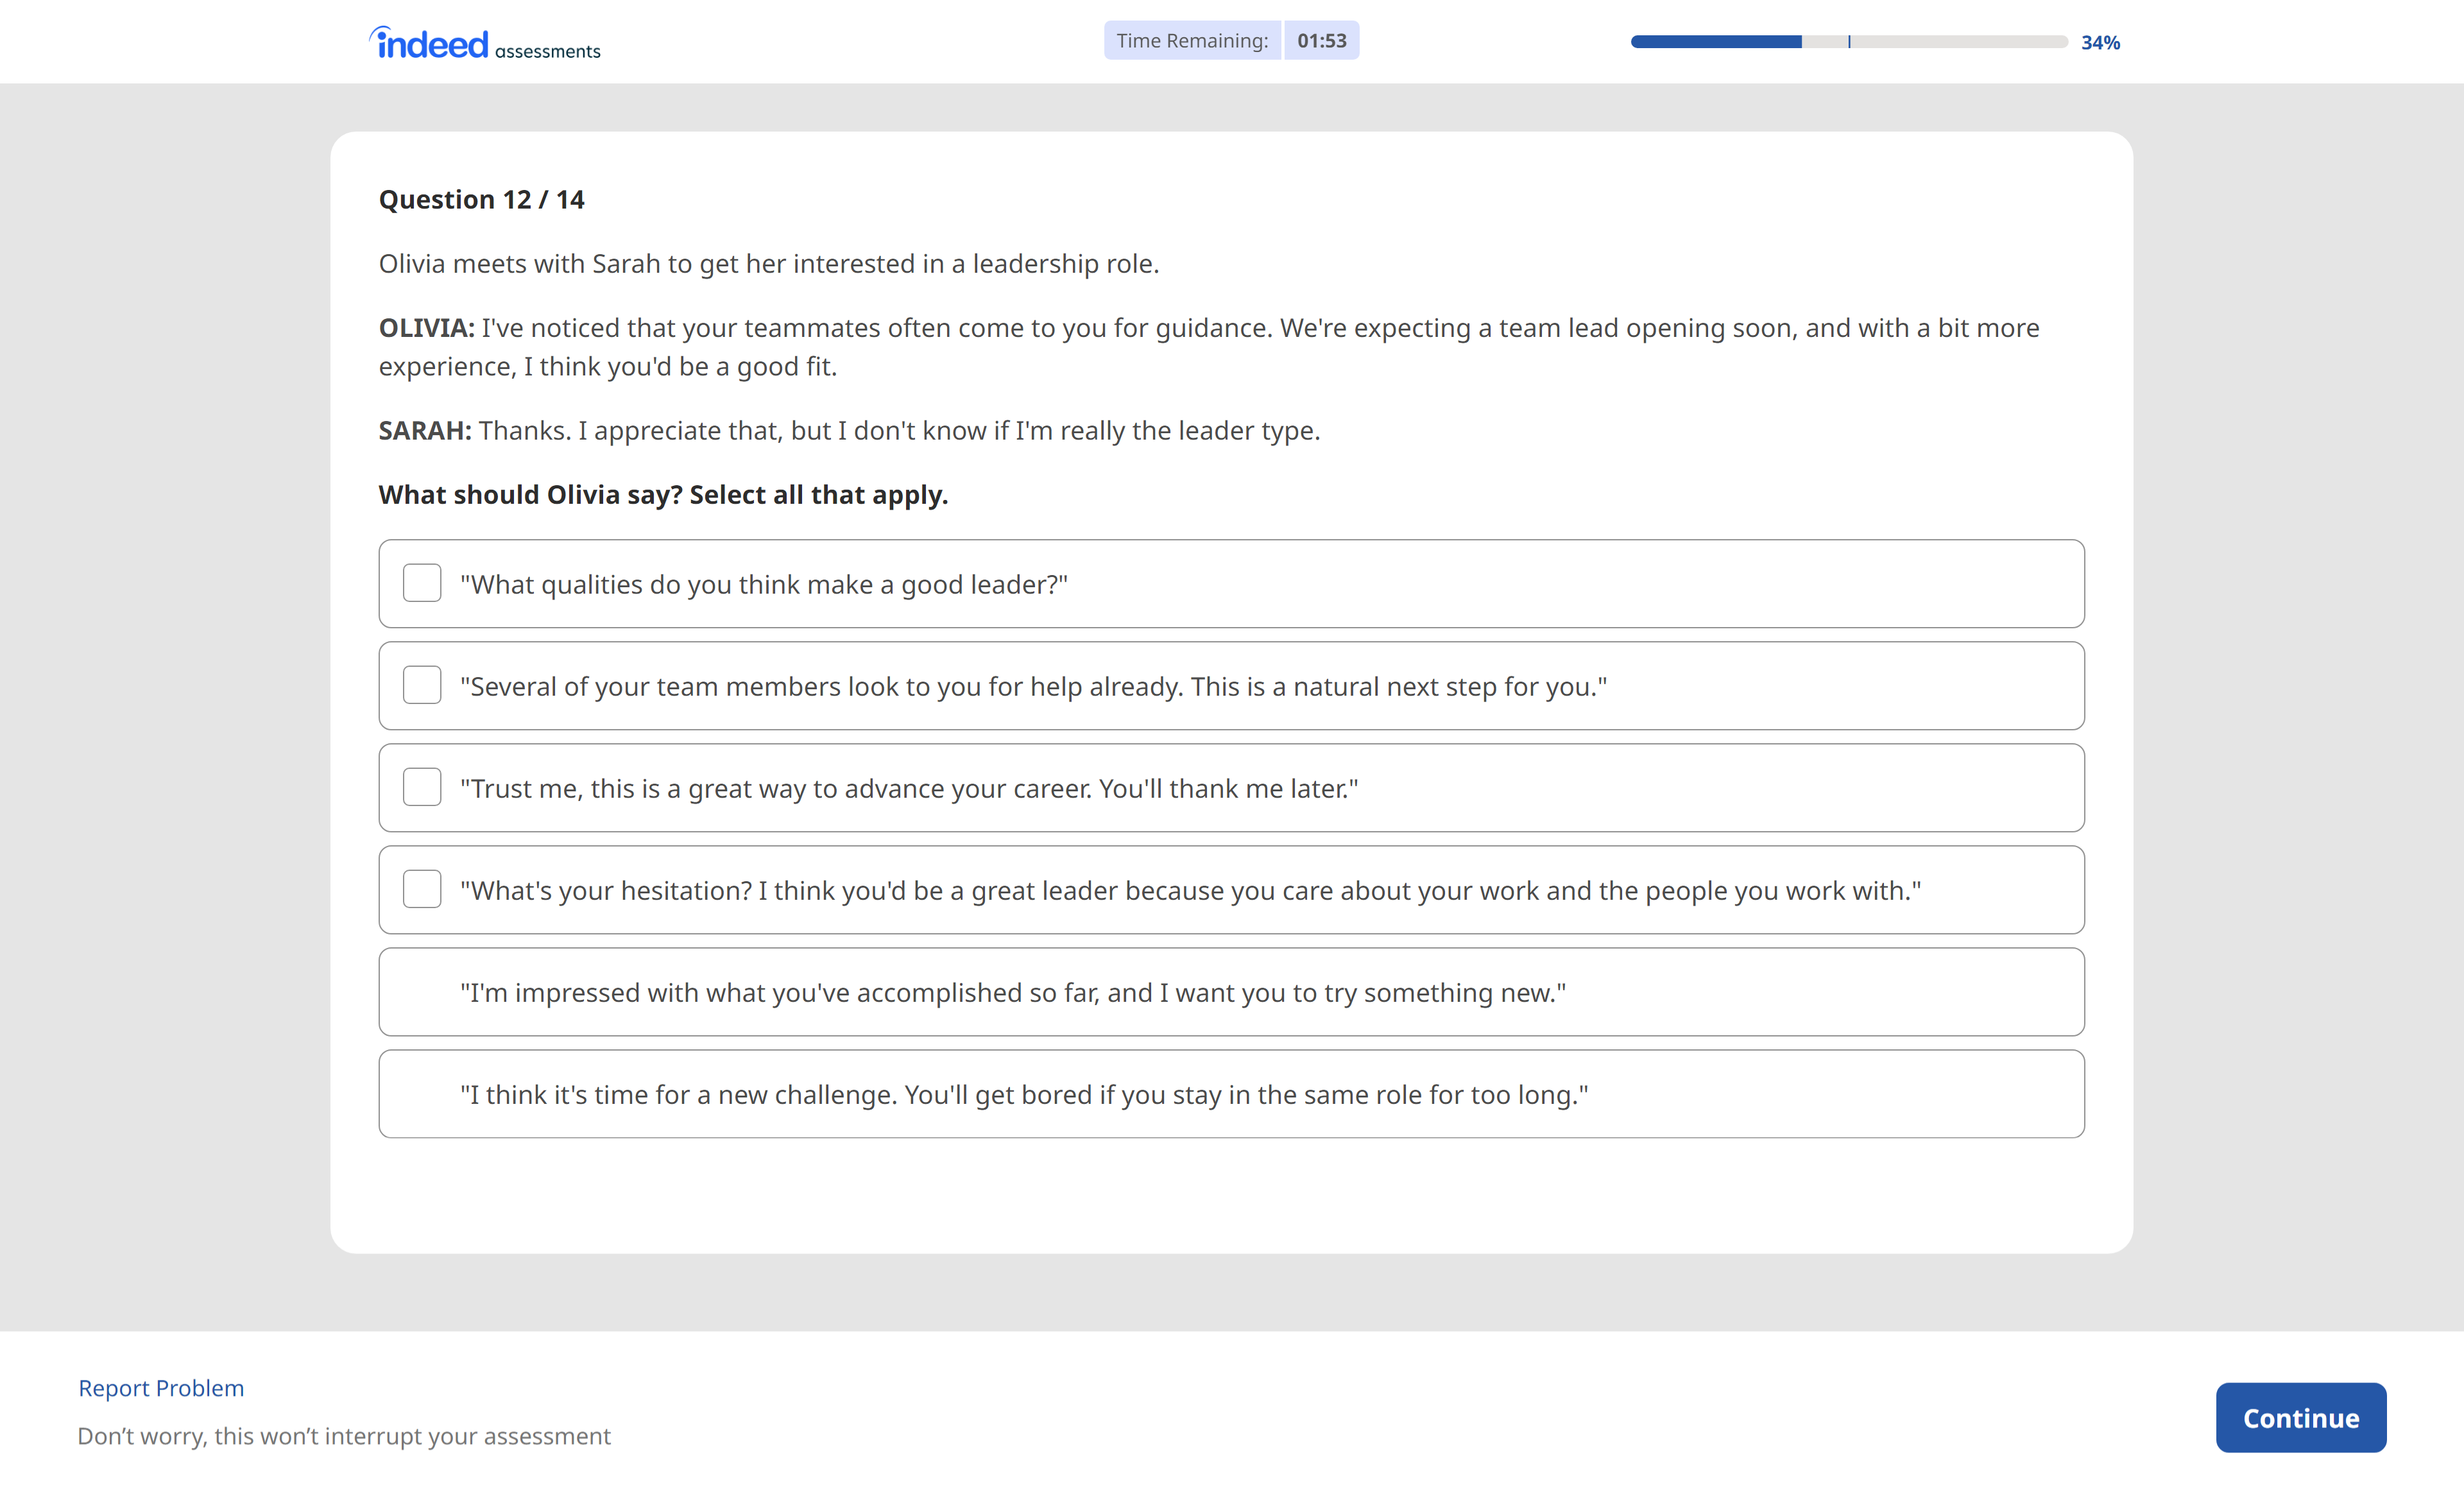This screenshot has width=2464, height=1505.
Task: Select the "What's your hesitation?" checkbox
Action: (422, 889)
